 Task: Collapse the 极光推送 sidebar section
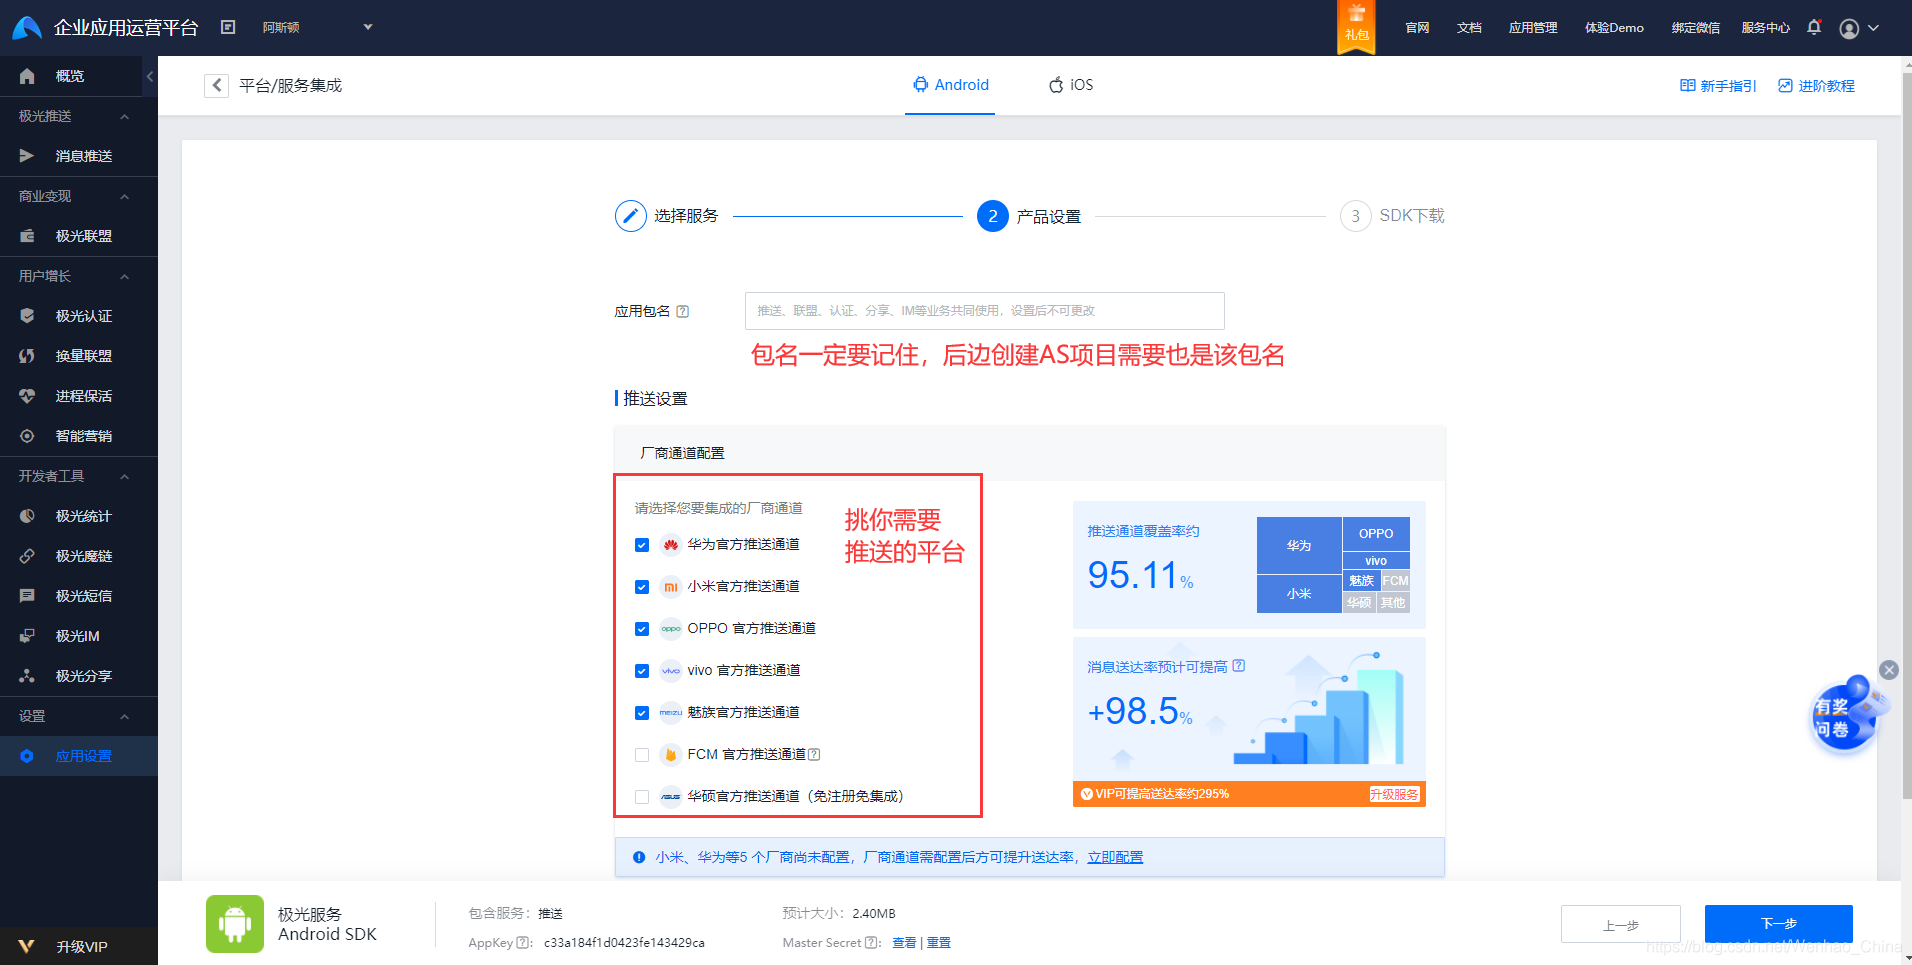(x=125, y=117)
